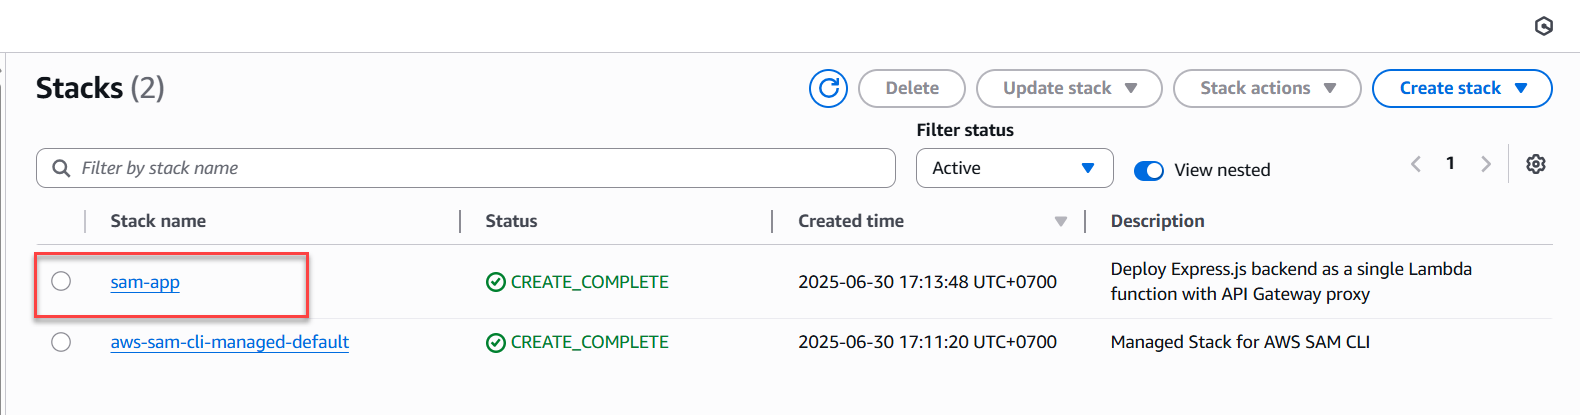The image size is (1580, 415).
Task: Open the Create stack menu
Action: (x=1462, y=88)
